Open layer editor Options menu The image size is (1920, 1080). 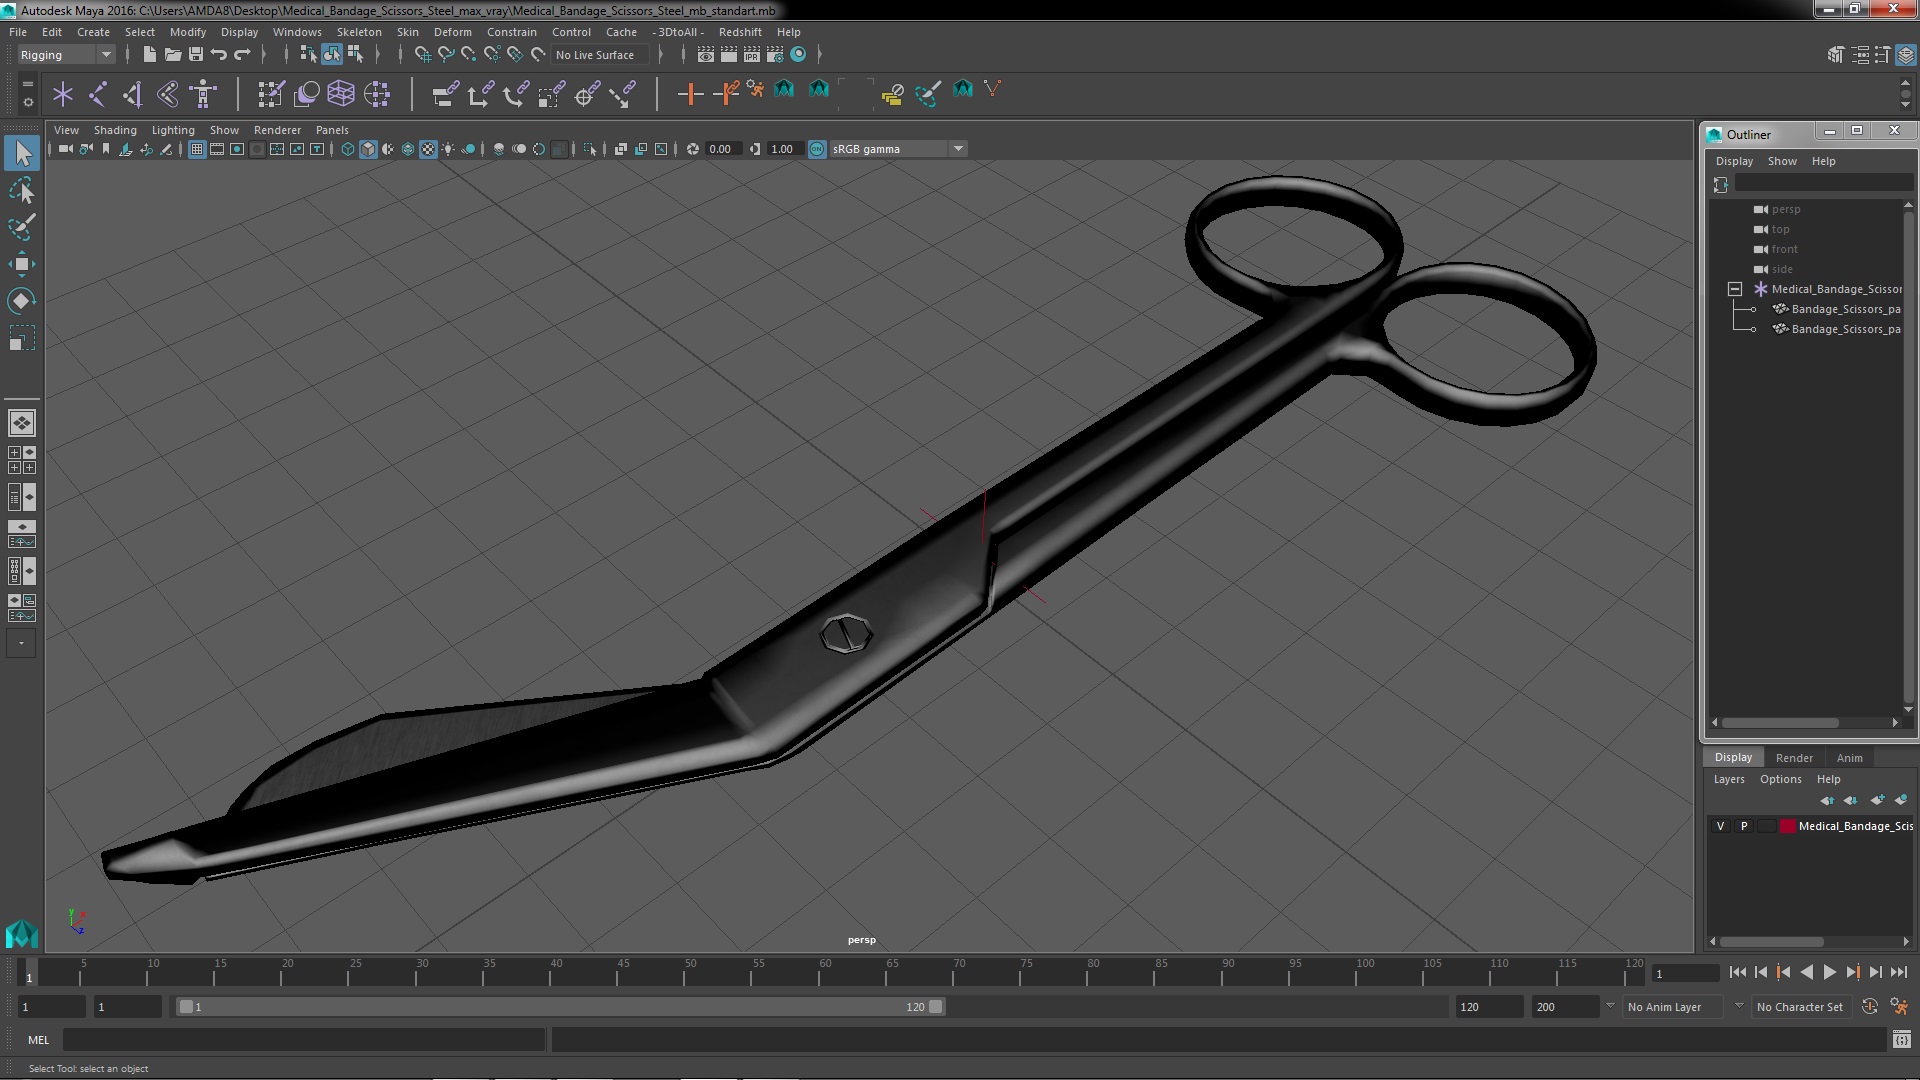click(1780, 779)
